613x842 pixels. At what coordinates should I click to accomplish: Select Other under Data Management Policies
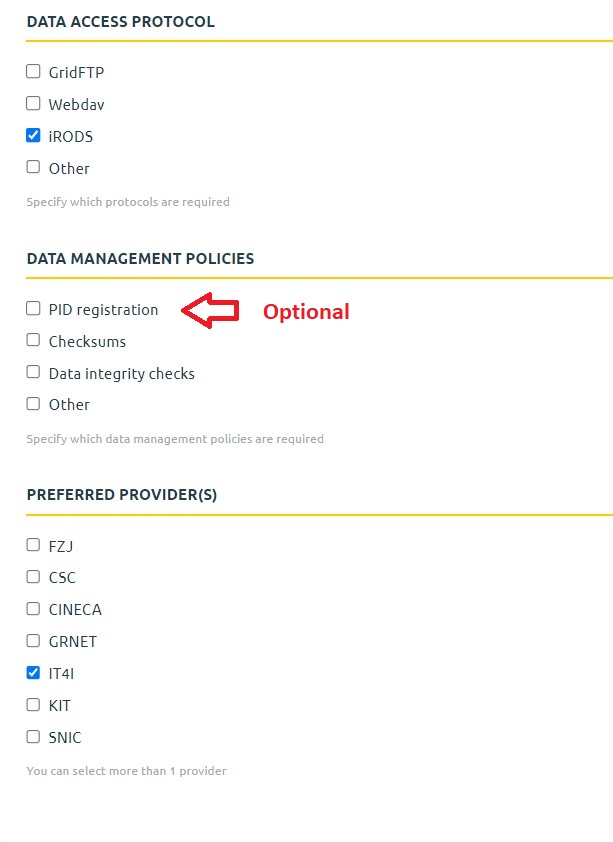pyautogui.click(x=33, y=404)
